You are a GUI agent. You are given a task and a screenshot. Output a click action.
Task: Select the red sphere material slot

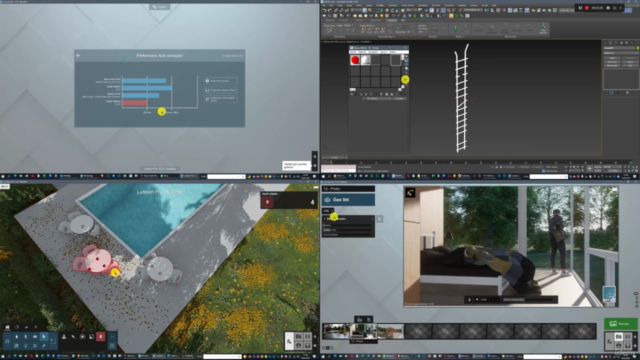pos(355,60)
